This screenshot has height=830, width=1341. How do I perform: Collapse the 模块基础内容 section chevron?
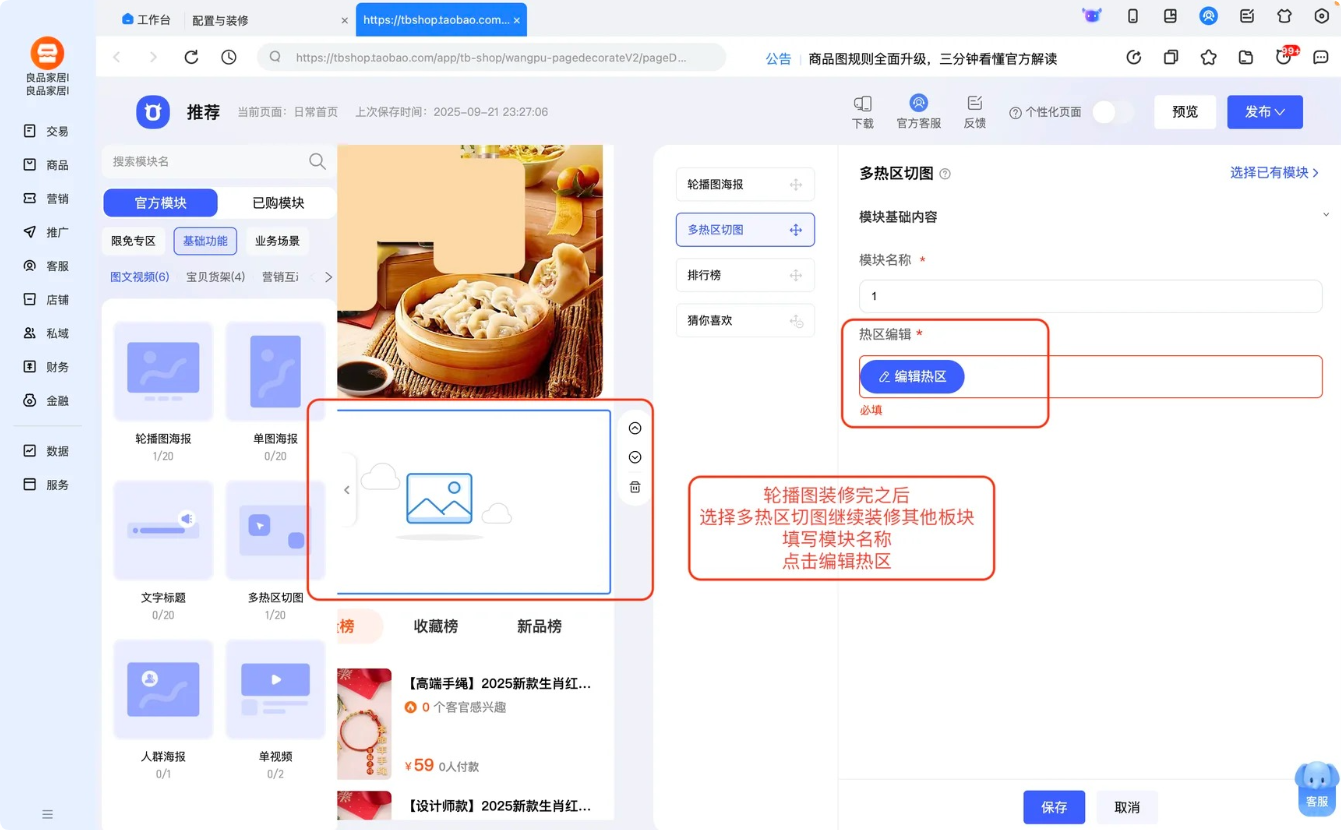click(1326, 215)
